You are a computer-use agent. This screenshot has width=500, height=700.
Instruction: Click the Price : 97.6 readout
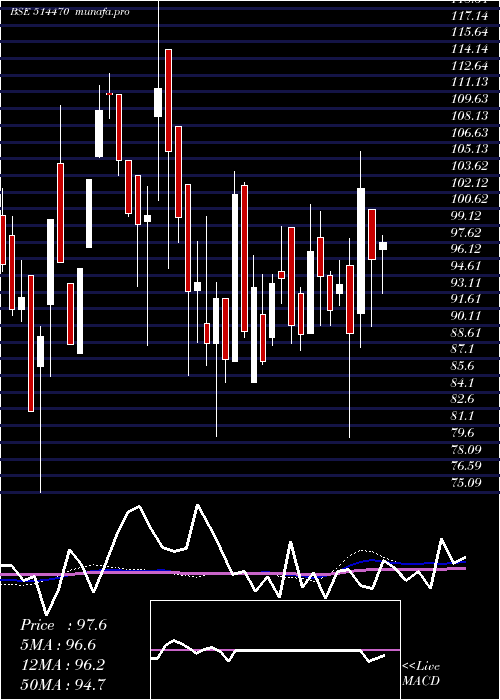(63, 625)
